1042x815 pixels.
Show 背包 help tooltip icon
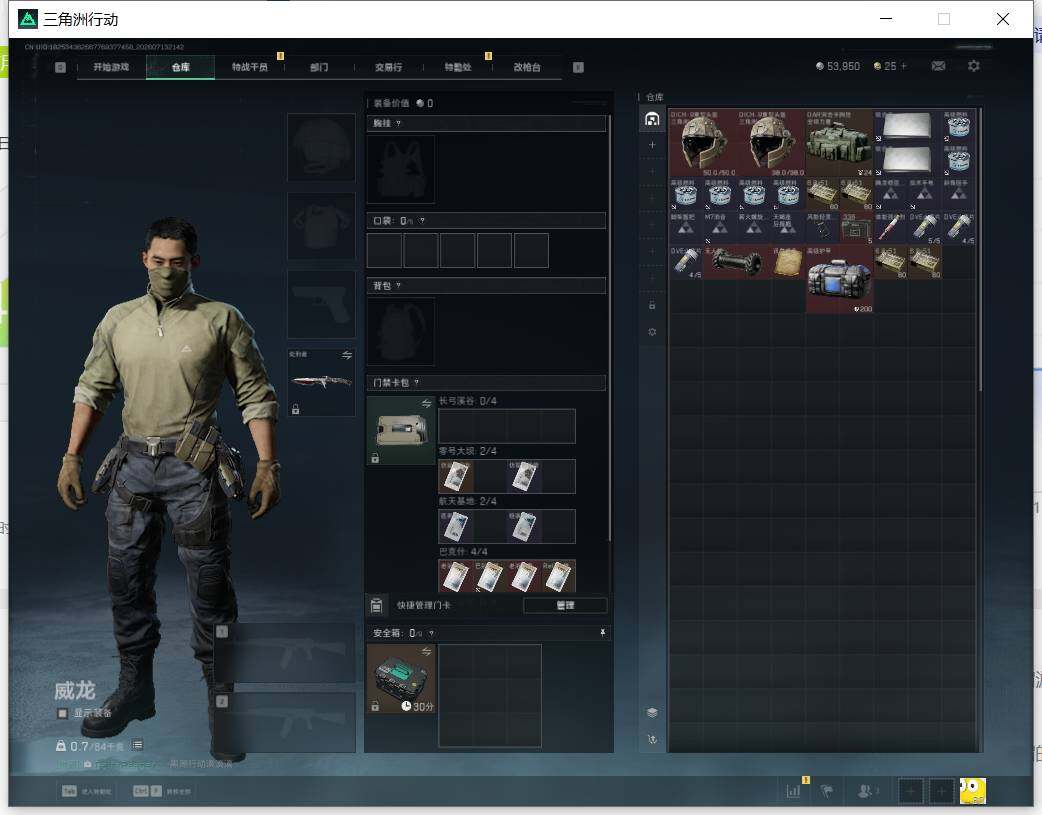399,286
